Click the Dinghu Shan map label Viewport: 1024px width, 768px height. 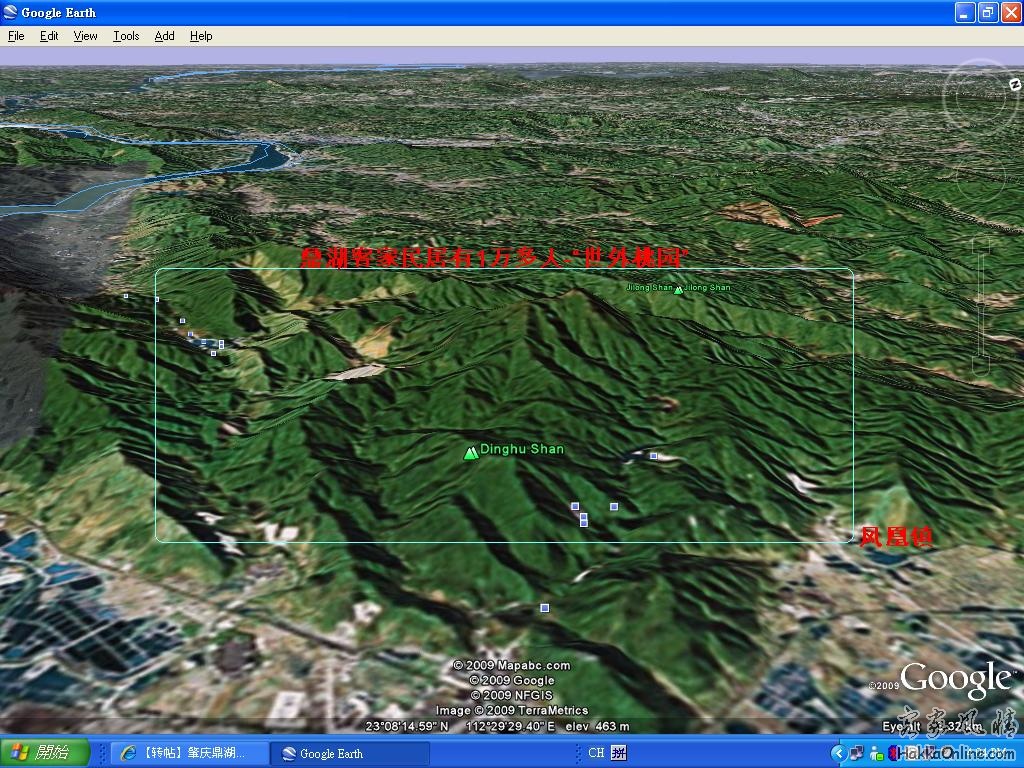[x=522, y=449]
